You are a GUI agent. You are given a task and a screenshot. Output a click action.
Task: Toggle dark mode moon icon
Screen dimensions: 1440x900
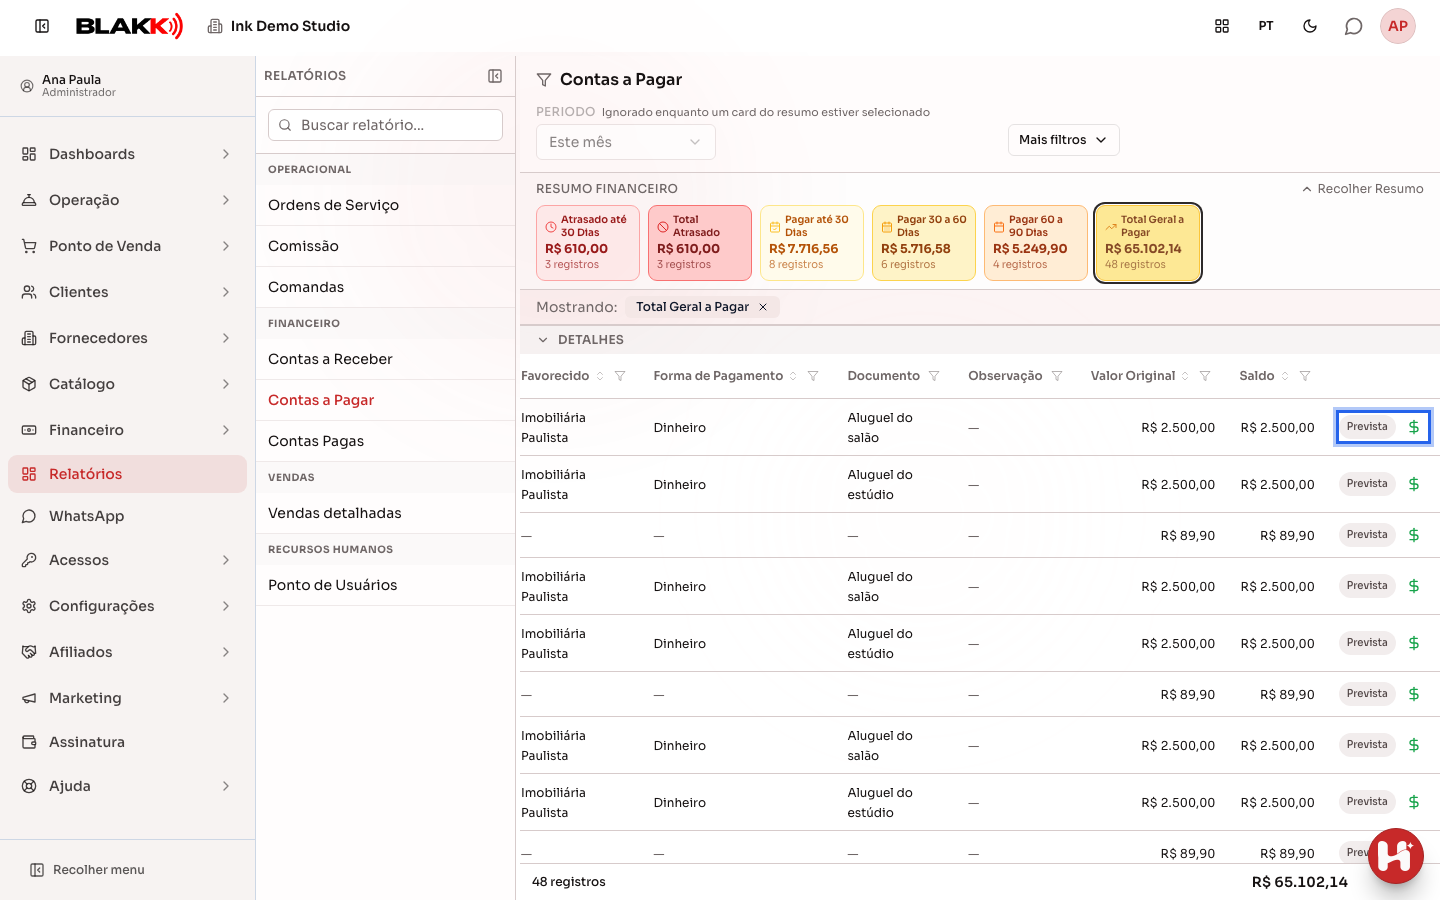tap(1310, 26)
